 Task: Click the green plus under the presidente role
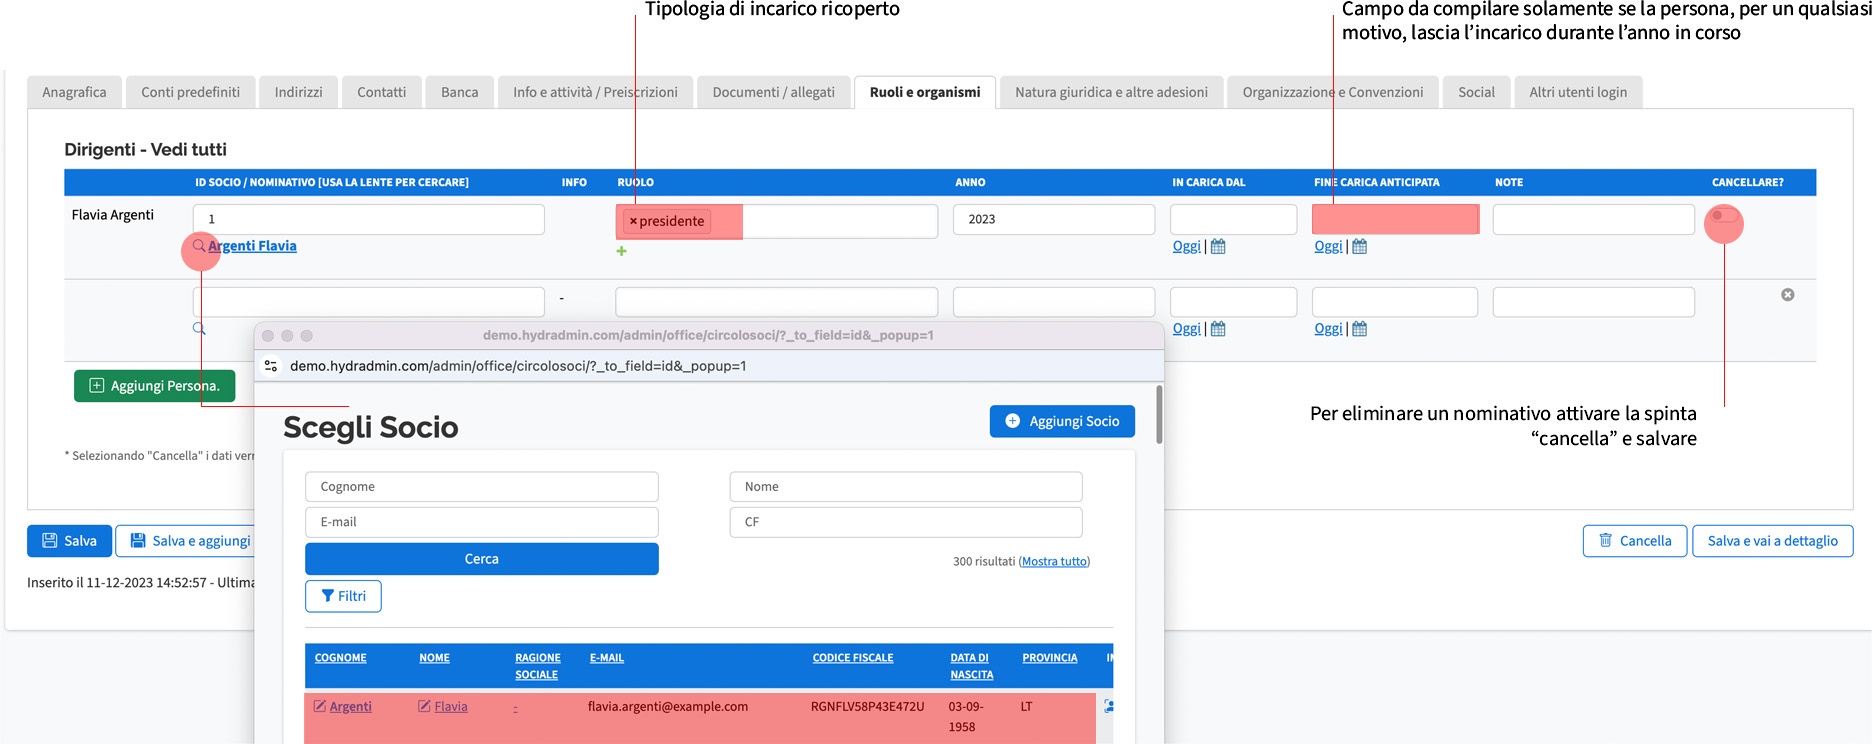pos(622,251)
